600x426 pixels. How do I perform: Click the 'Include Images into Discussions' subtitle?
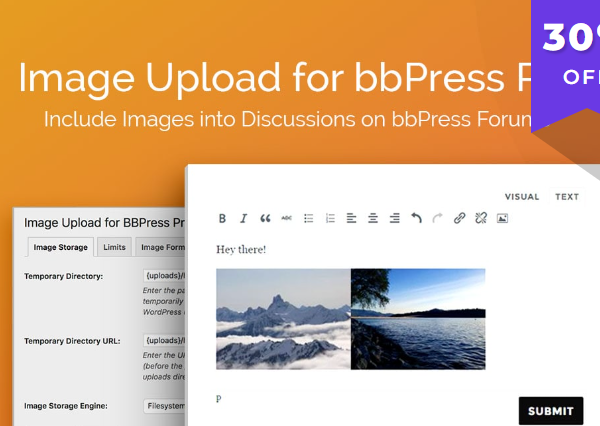(288, 119)
